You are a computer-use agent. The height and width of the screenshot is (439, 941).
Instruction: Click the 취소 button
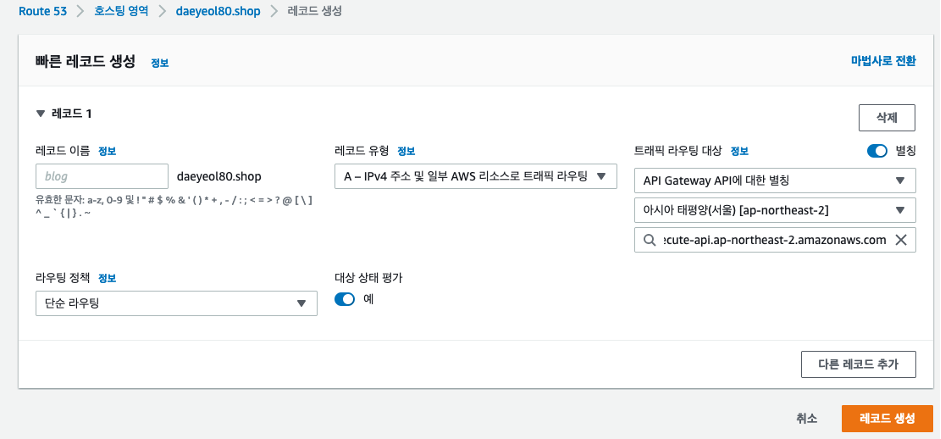click(807, 419)
